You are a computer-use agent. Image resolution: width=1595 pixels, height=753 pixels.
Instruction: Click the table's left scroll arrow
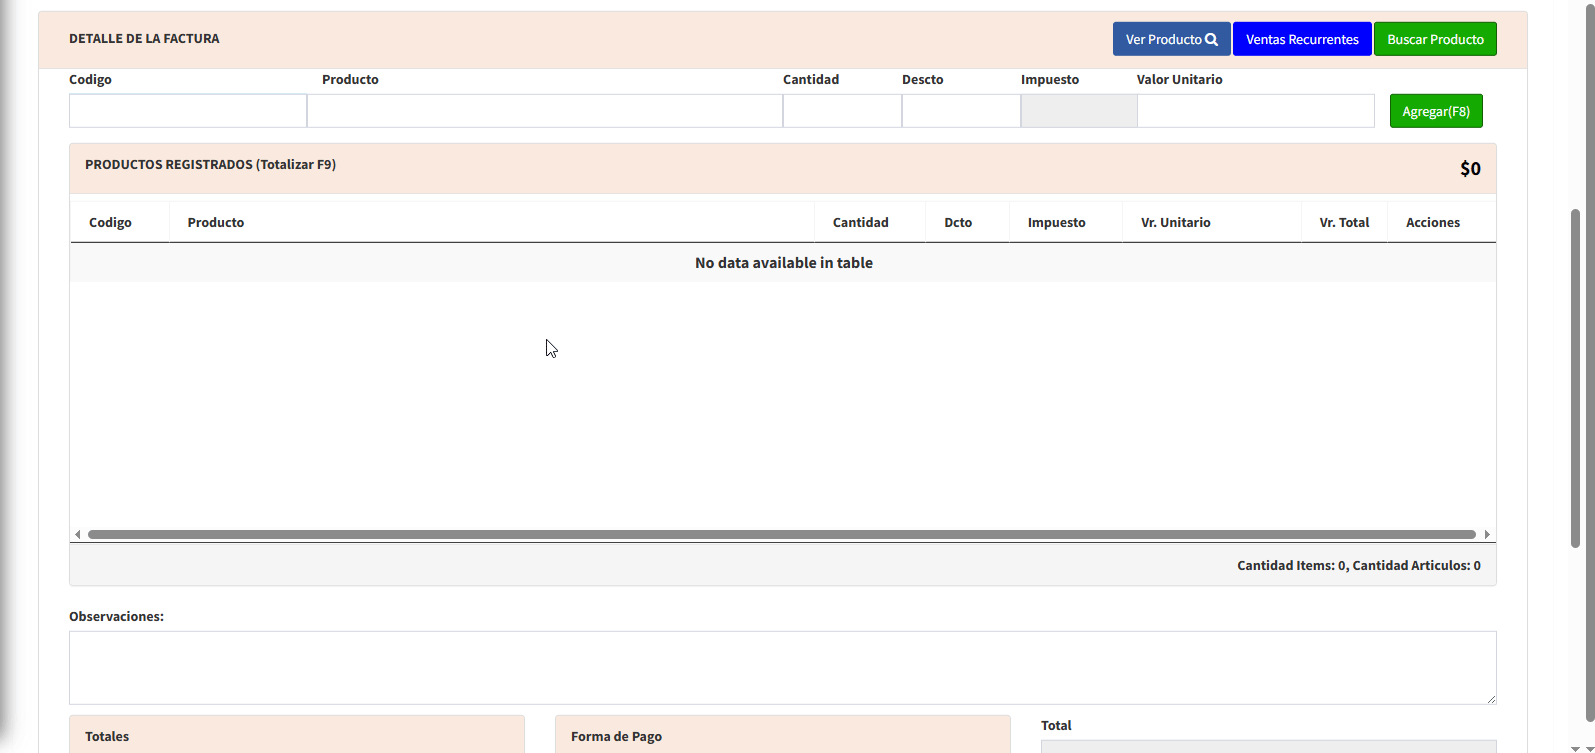78,534
